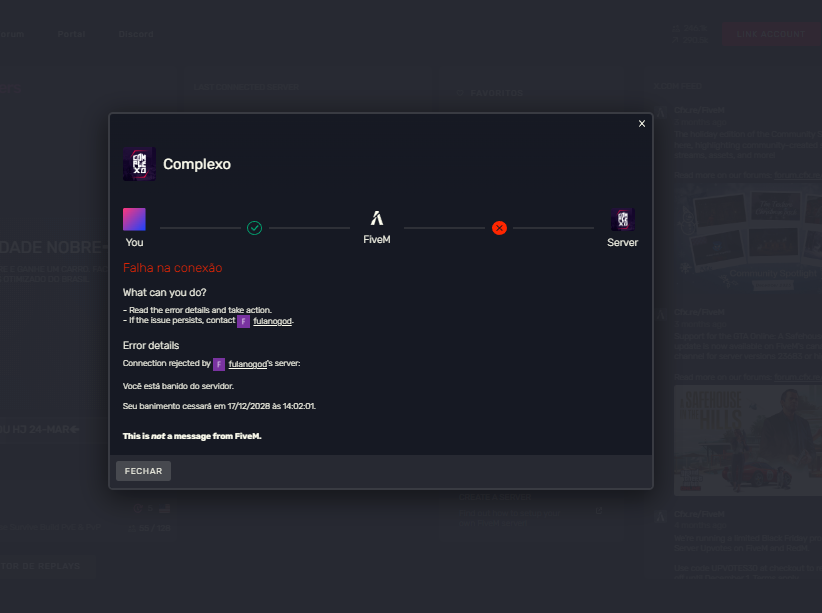The width and height of the screenshot is (822, 613).
Task: Open Discord menu item in background header
Action: click(x=136, y=34)
